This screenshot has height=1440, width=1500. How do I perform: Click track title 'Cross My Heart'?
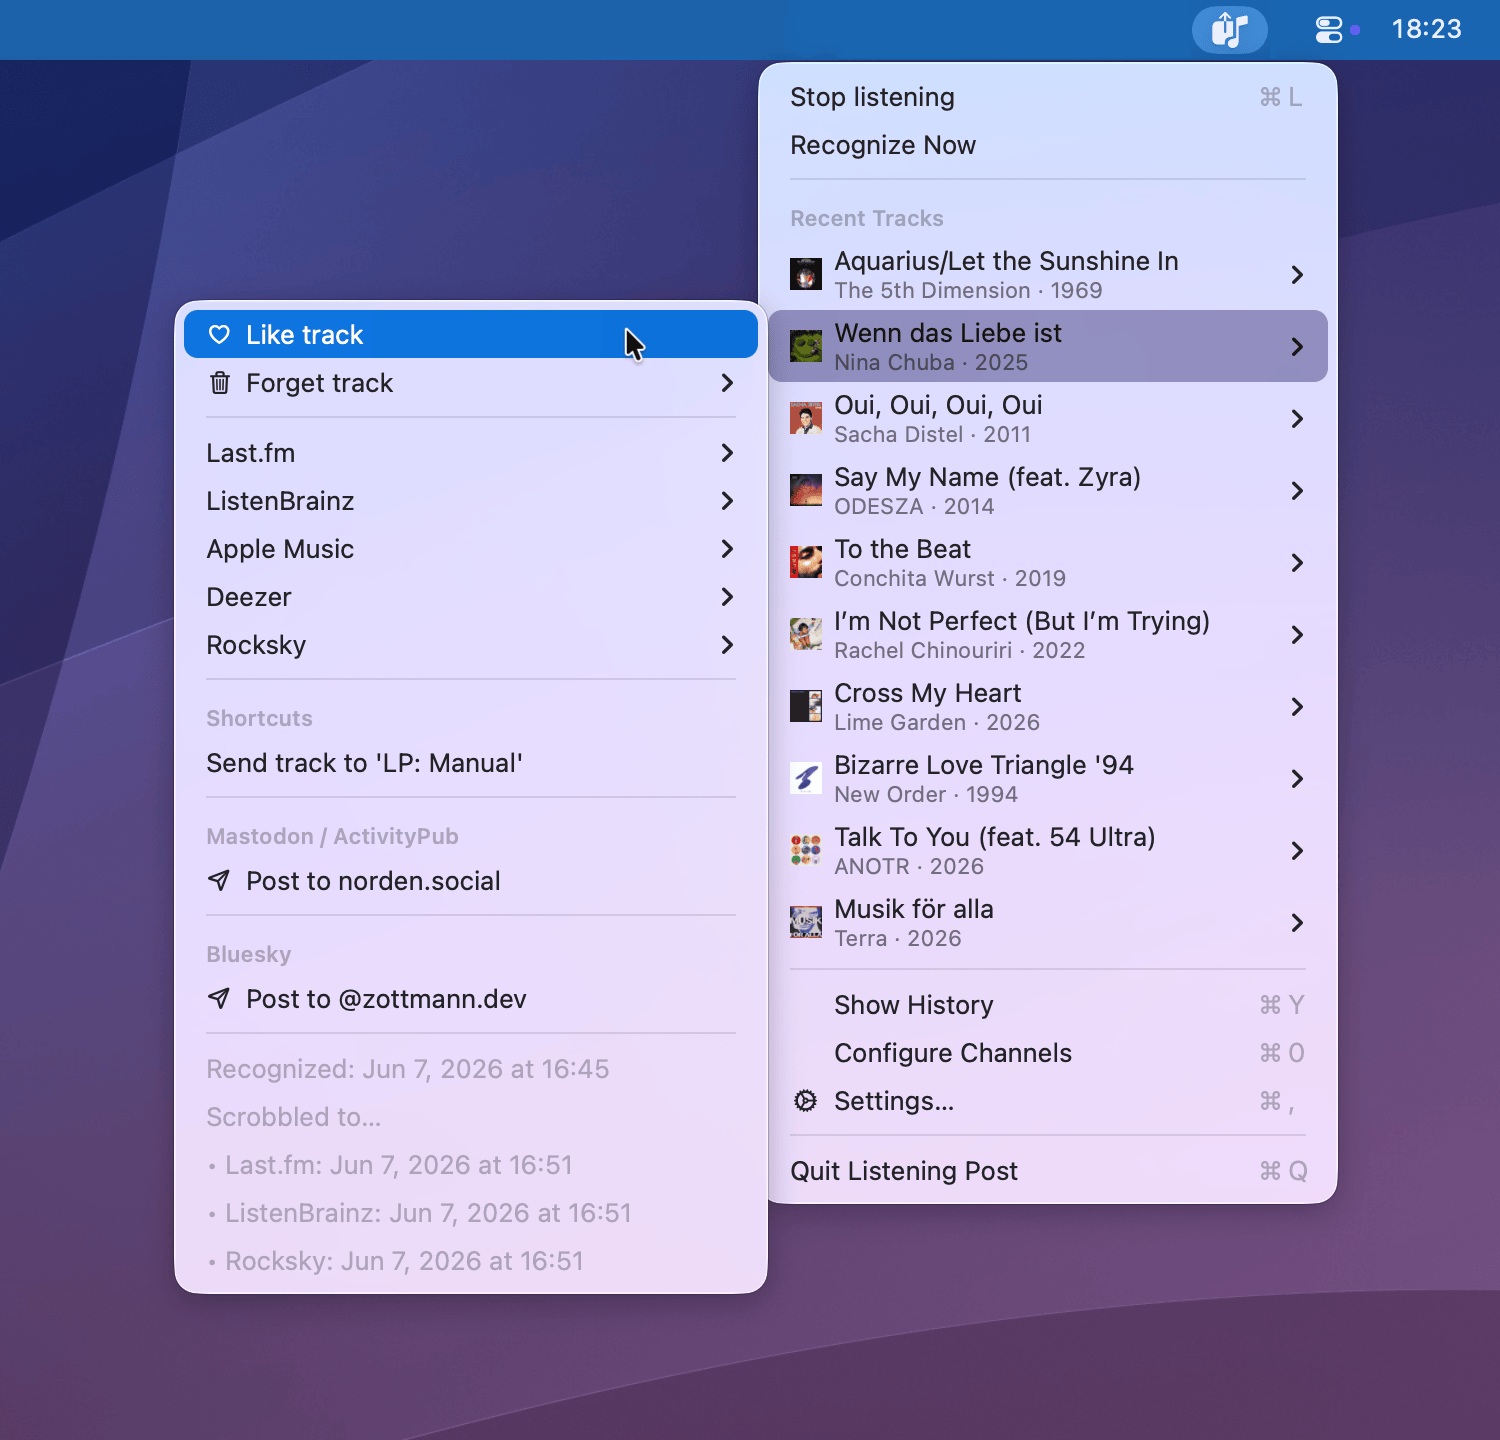click(928, 693)
